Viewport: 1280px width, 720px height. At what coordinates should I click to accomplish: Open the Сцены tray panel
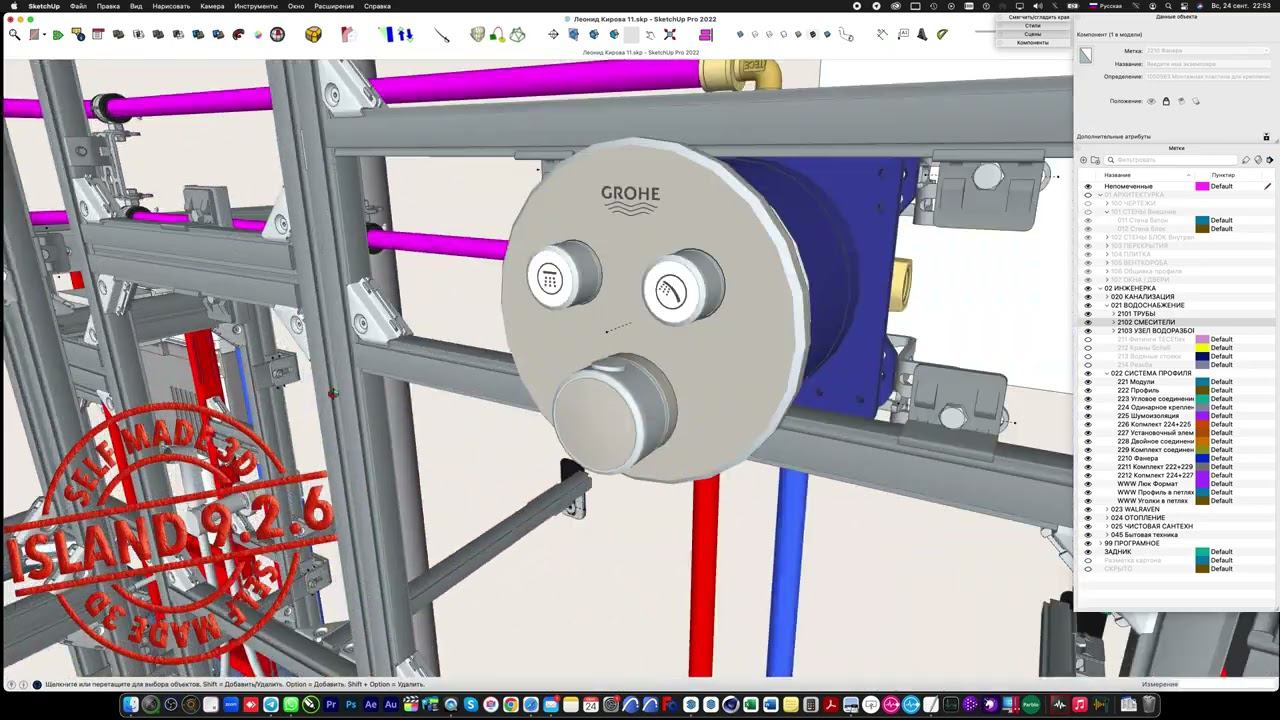(x=1033, y=34)
